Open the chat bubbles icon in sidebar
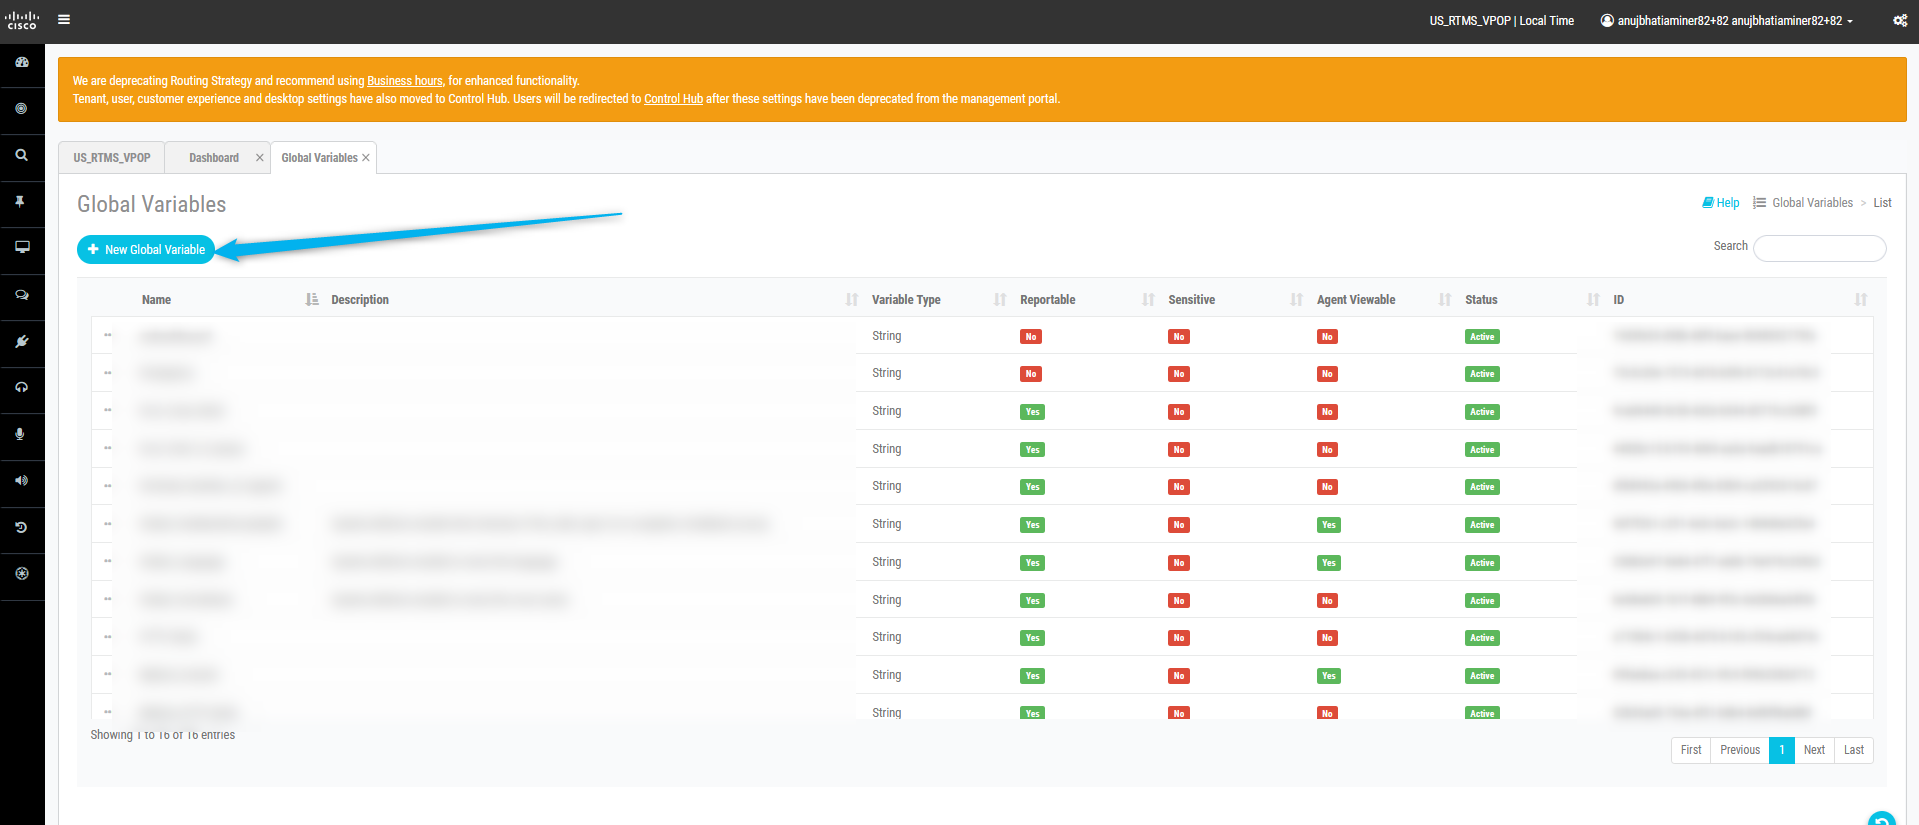 (22, 295)
